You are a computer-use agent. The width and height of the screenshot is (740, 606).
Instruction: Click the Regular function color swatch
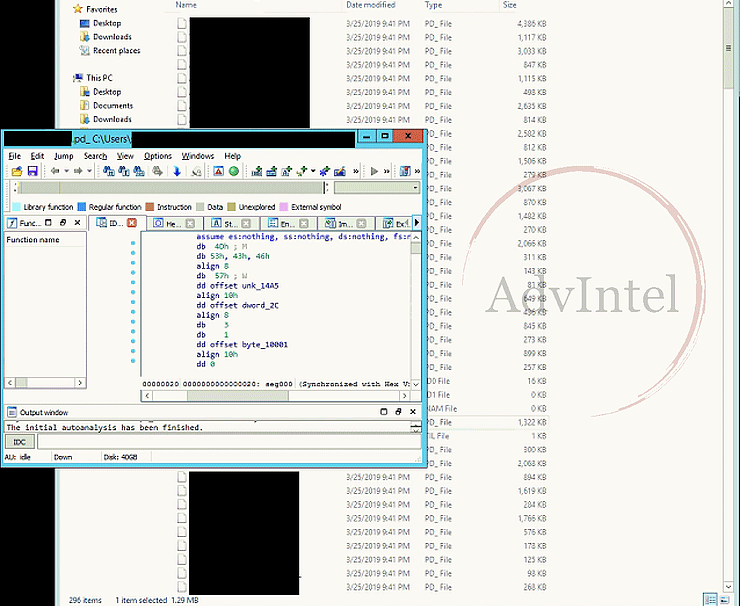point(82,207)
